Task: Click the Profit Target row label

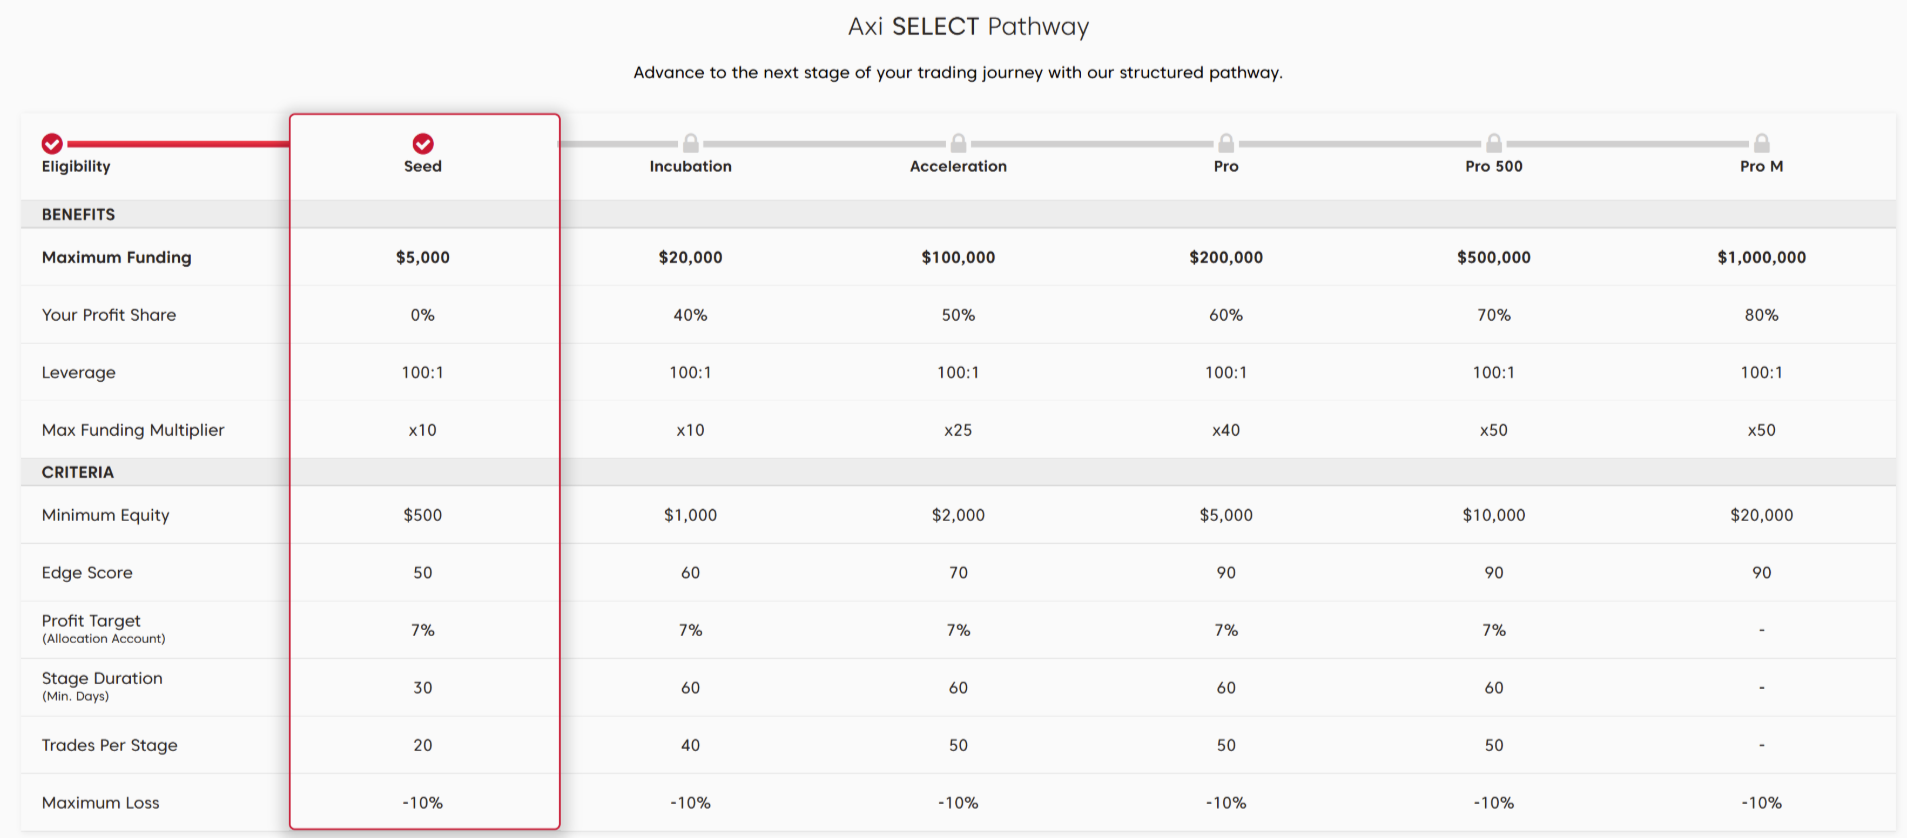Action: click(91, 621)
